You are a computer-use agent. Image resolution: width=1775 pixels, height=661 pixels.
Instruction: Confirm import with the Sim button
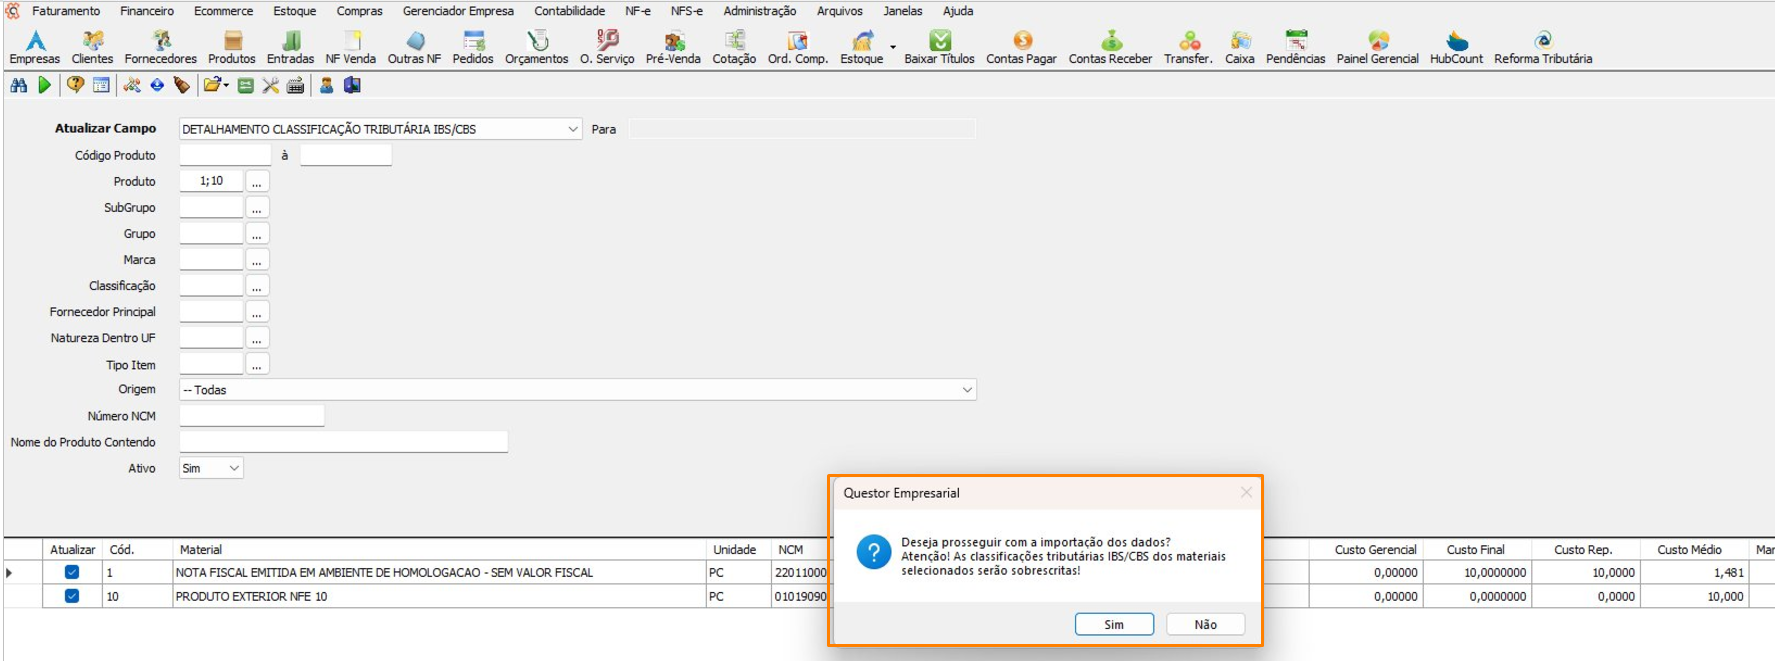tap(1114, 624)
